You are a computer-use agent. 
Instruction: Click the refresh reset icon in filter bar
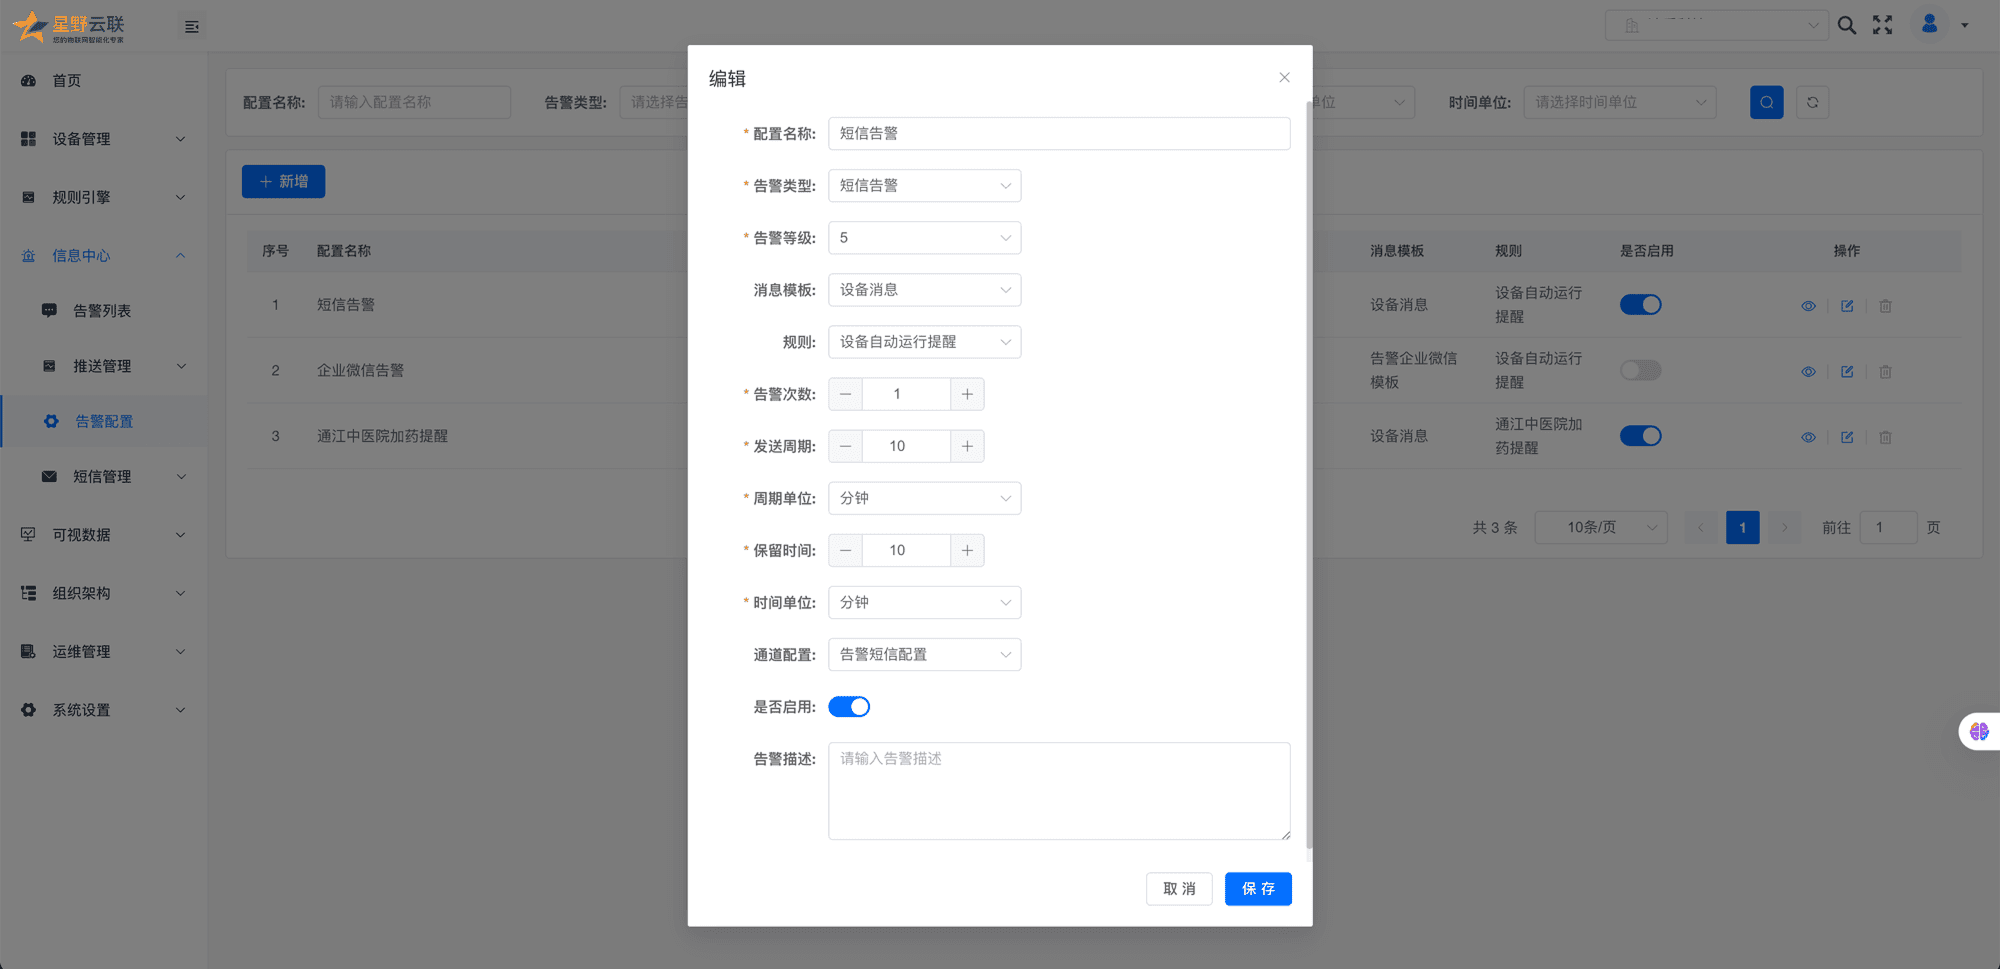click(1812, 102)
